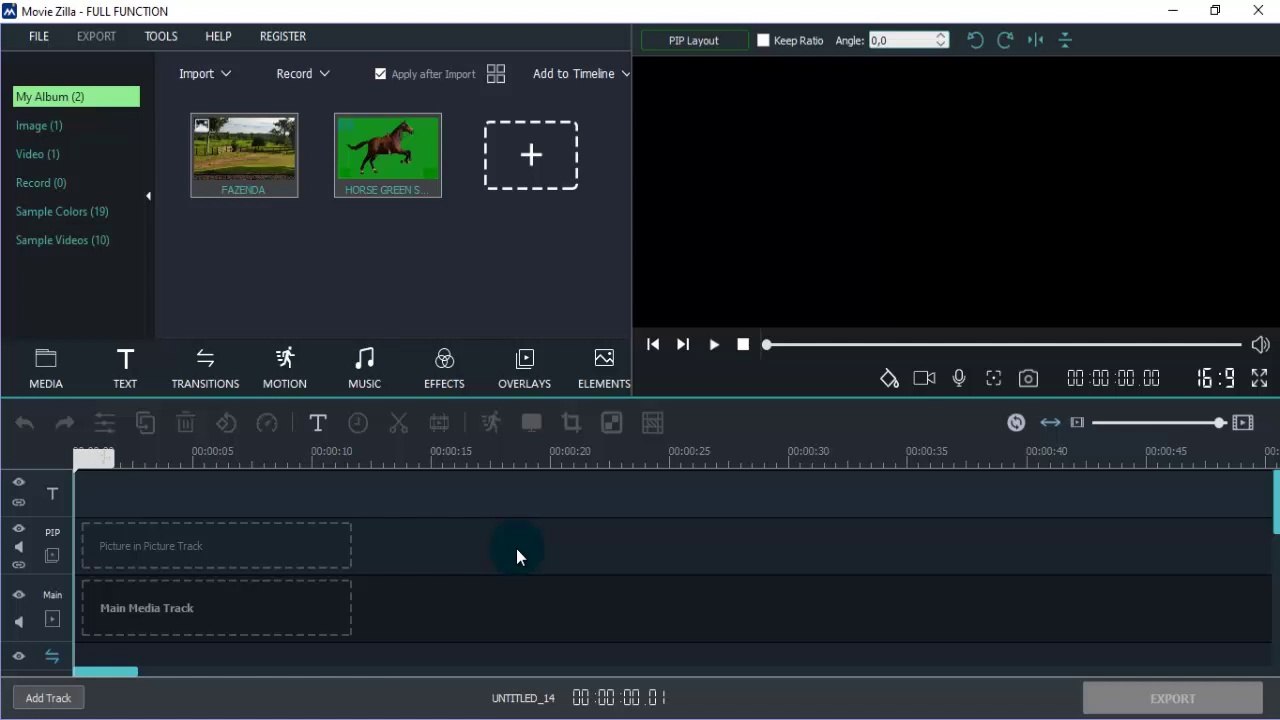
Task: Select My Album (2) in the sidebar
Action: (76, 97)
